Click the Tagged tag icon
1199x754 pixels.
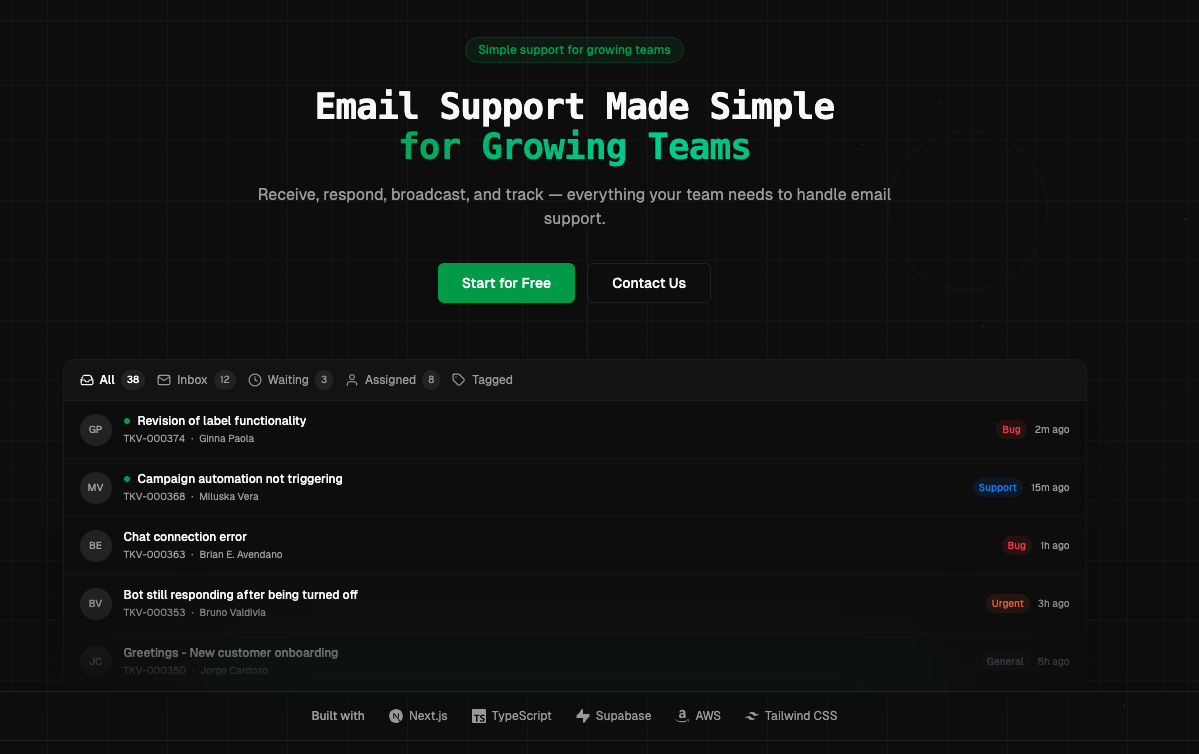coord(459,380)
